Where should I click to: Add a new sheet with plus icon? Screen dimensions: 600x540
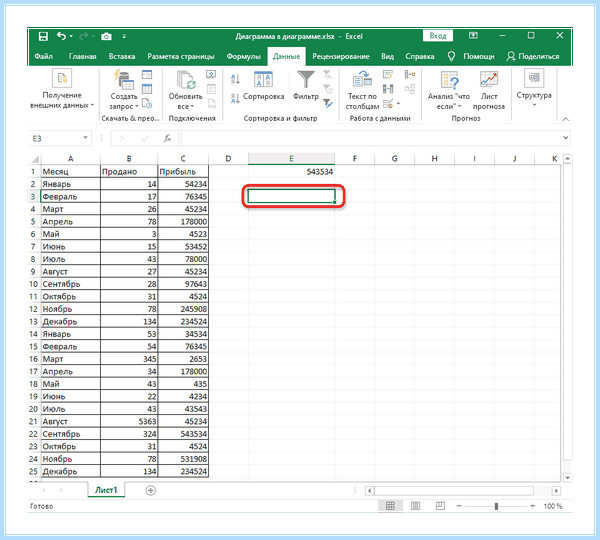point(151,490)
